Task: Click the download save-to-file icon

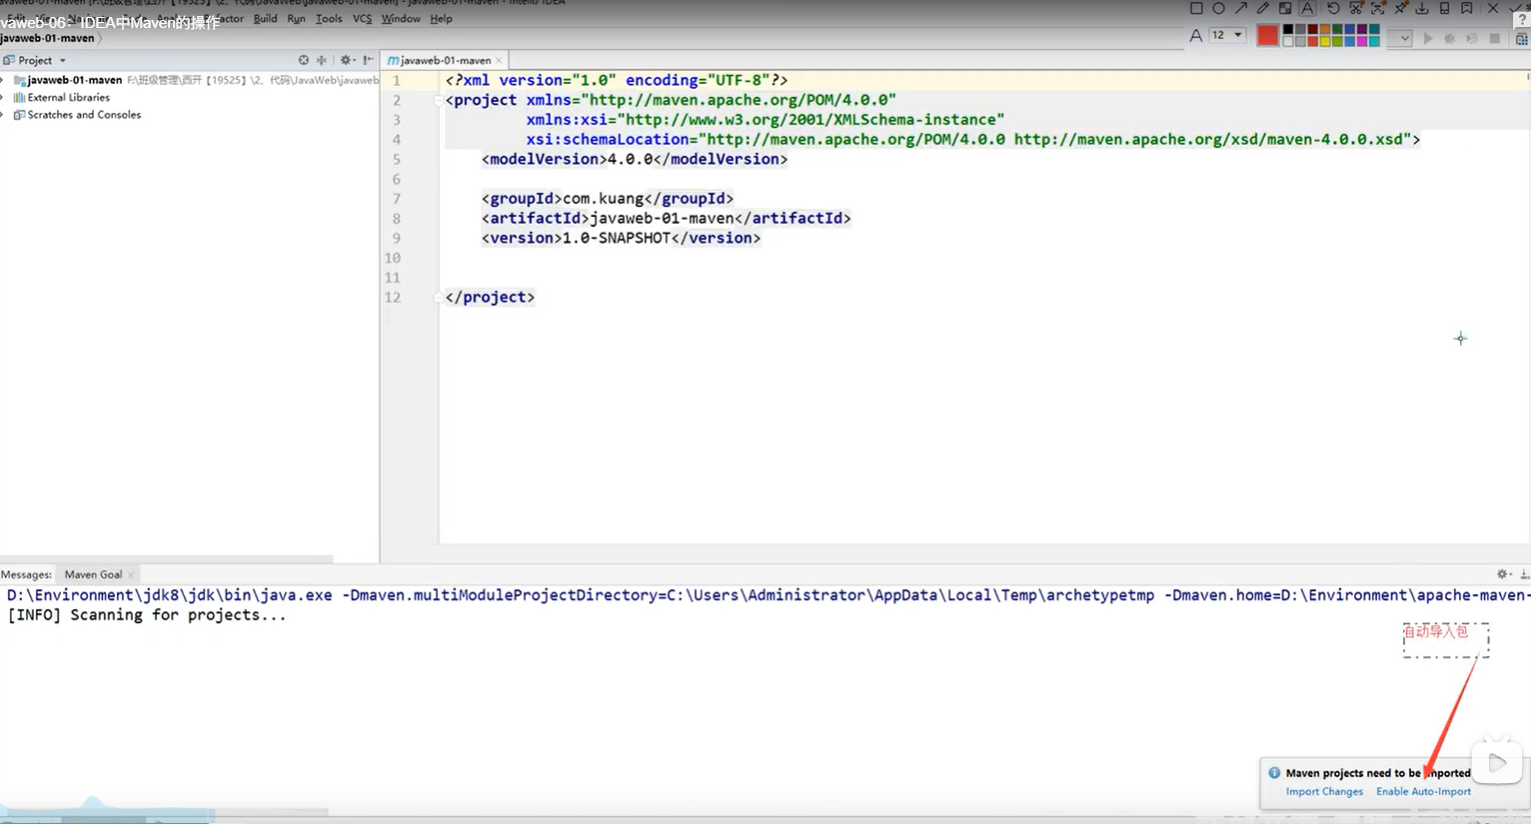Action: pyautogui.click(x=1422, y=8)
